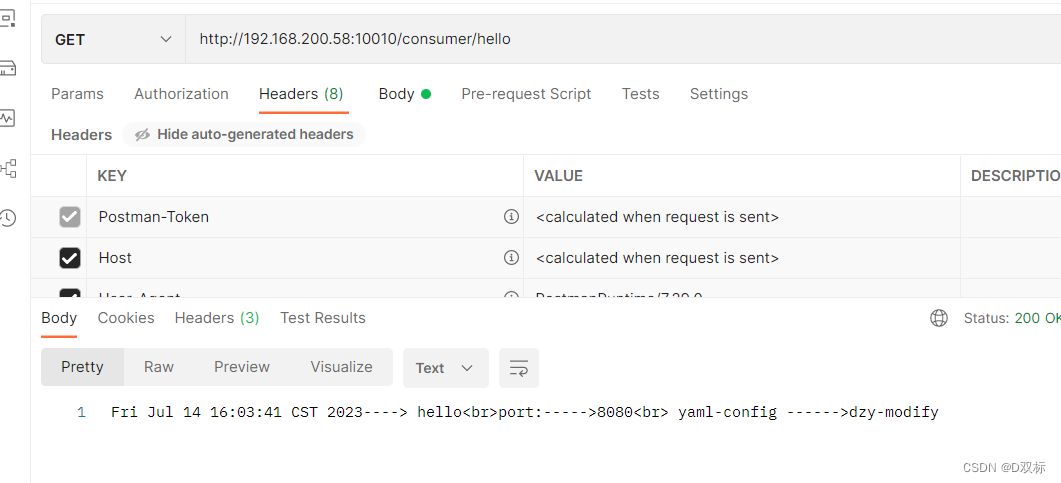Viewport: 1061px width, 483px height.
Task: Open the Pre-request Script tab
Action: 526,94
